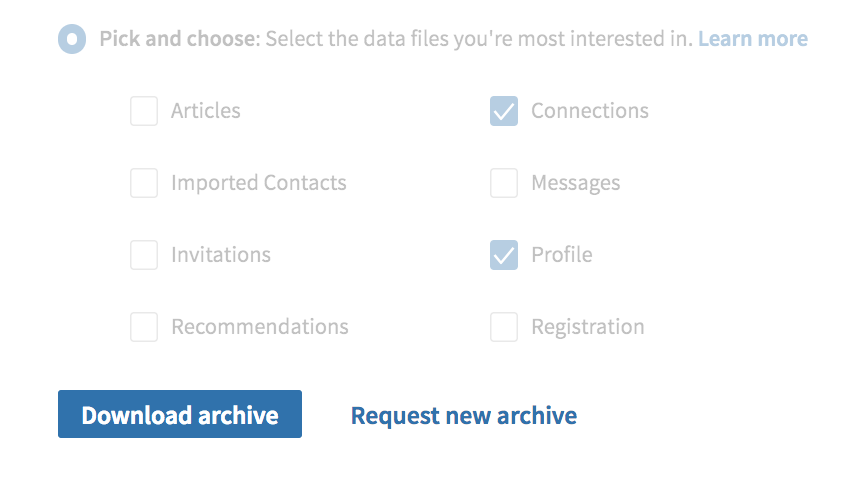Click Request new archive link
The image size is (854, 496).
click(464, 415)
